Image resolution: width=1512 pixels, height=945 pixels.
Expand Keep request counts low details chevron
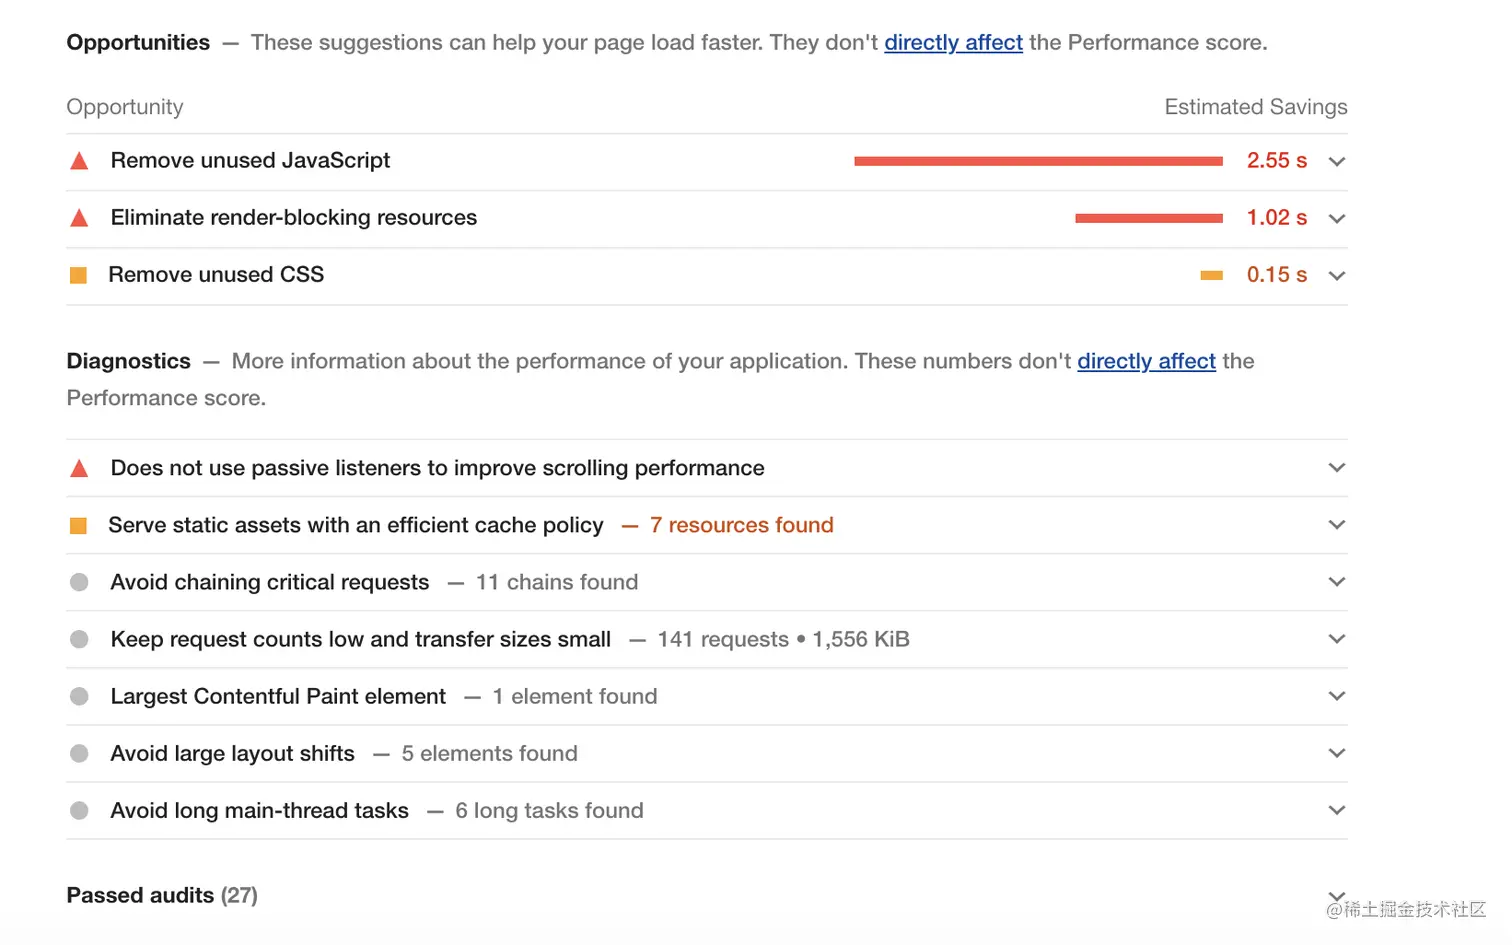coord(1337,639)
